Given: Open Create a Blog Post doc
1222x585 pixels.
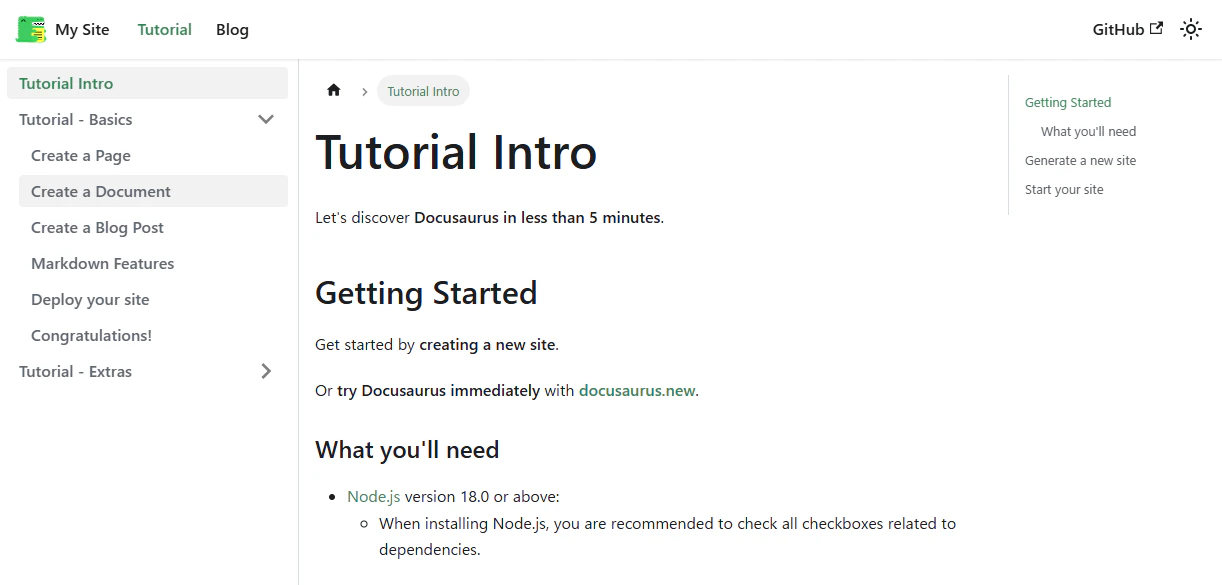Looking at the screenshot, I should [x=153, y=227].
